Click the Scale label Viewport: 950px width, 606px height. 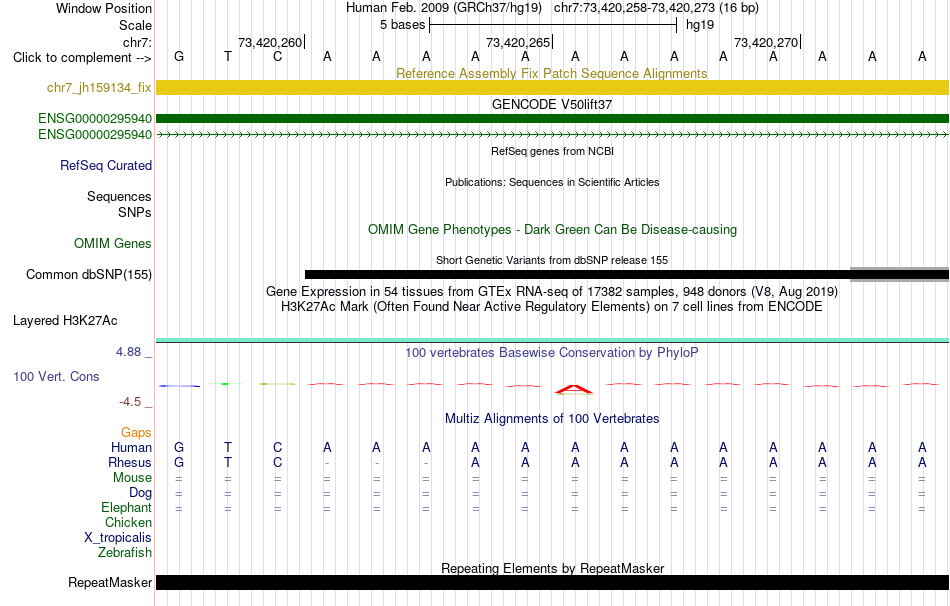(x=135, y=25)
